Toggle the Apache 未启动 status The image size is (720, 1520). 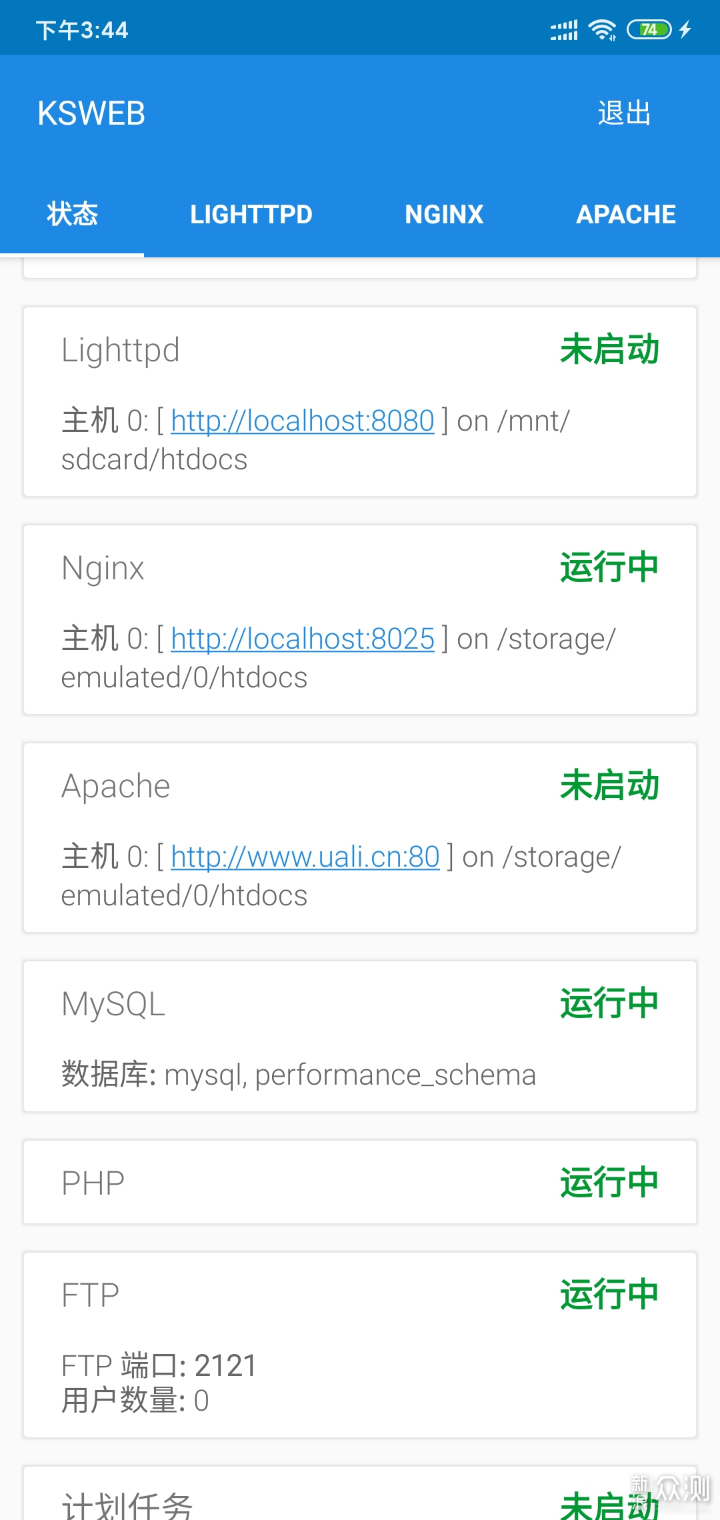click(609, 786)
